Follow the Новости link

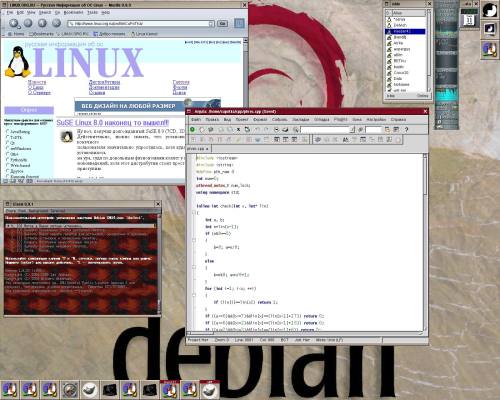[37, 82]
